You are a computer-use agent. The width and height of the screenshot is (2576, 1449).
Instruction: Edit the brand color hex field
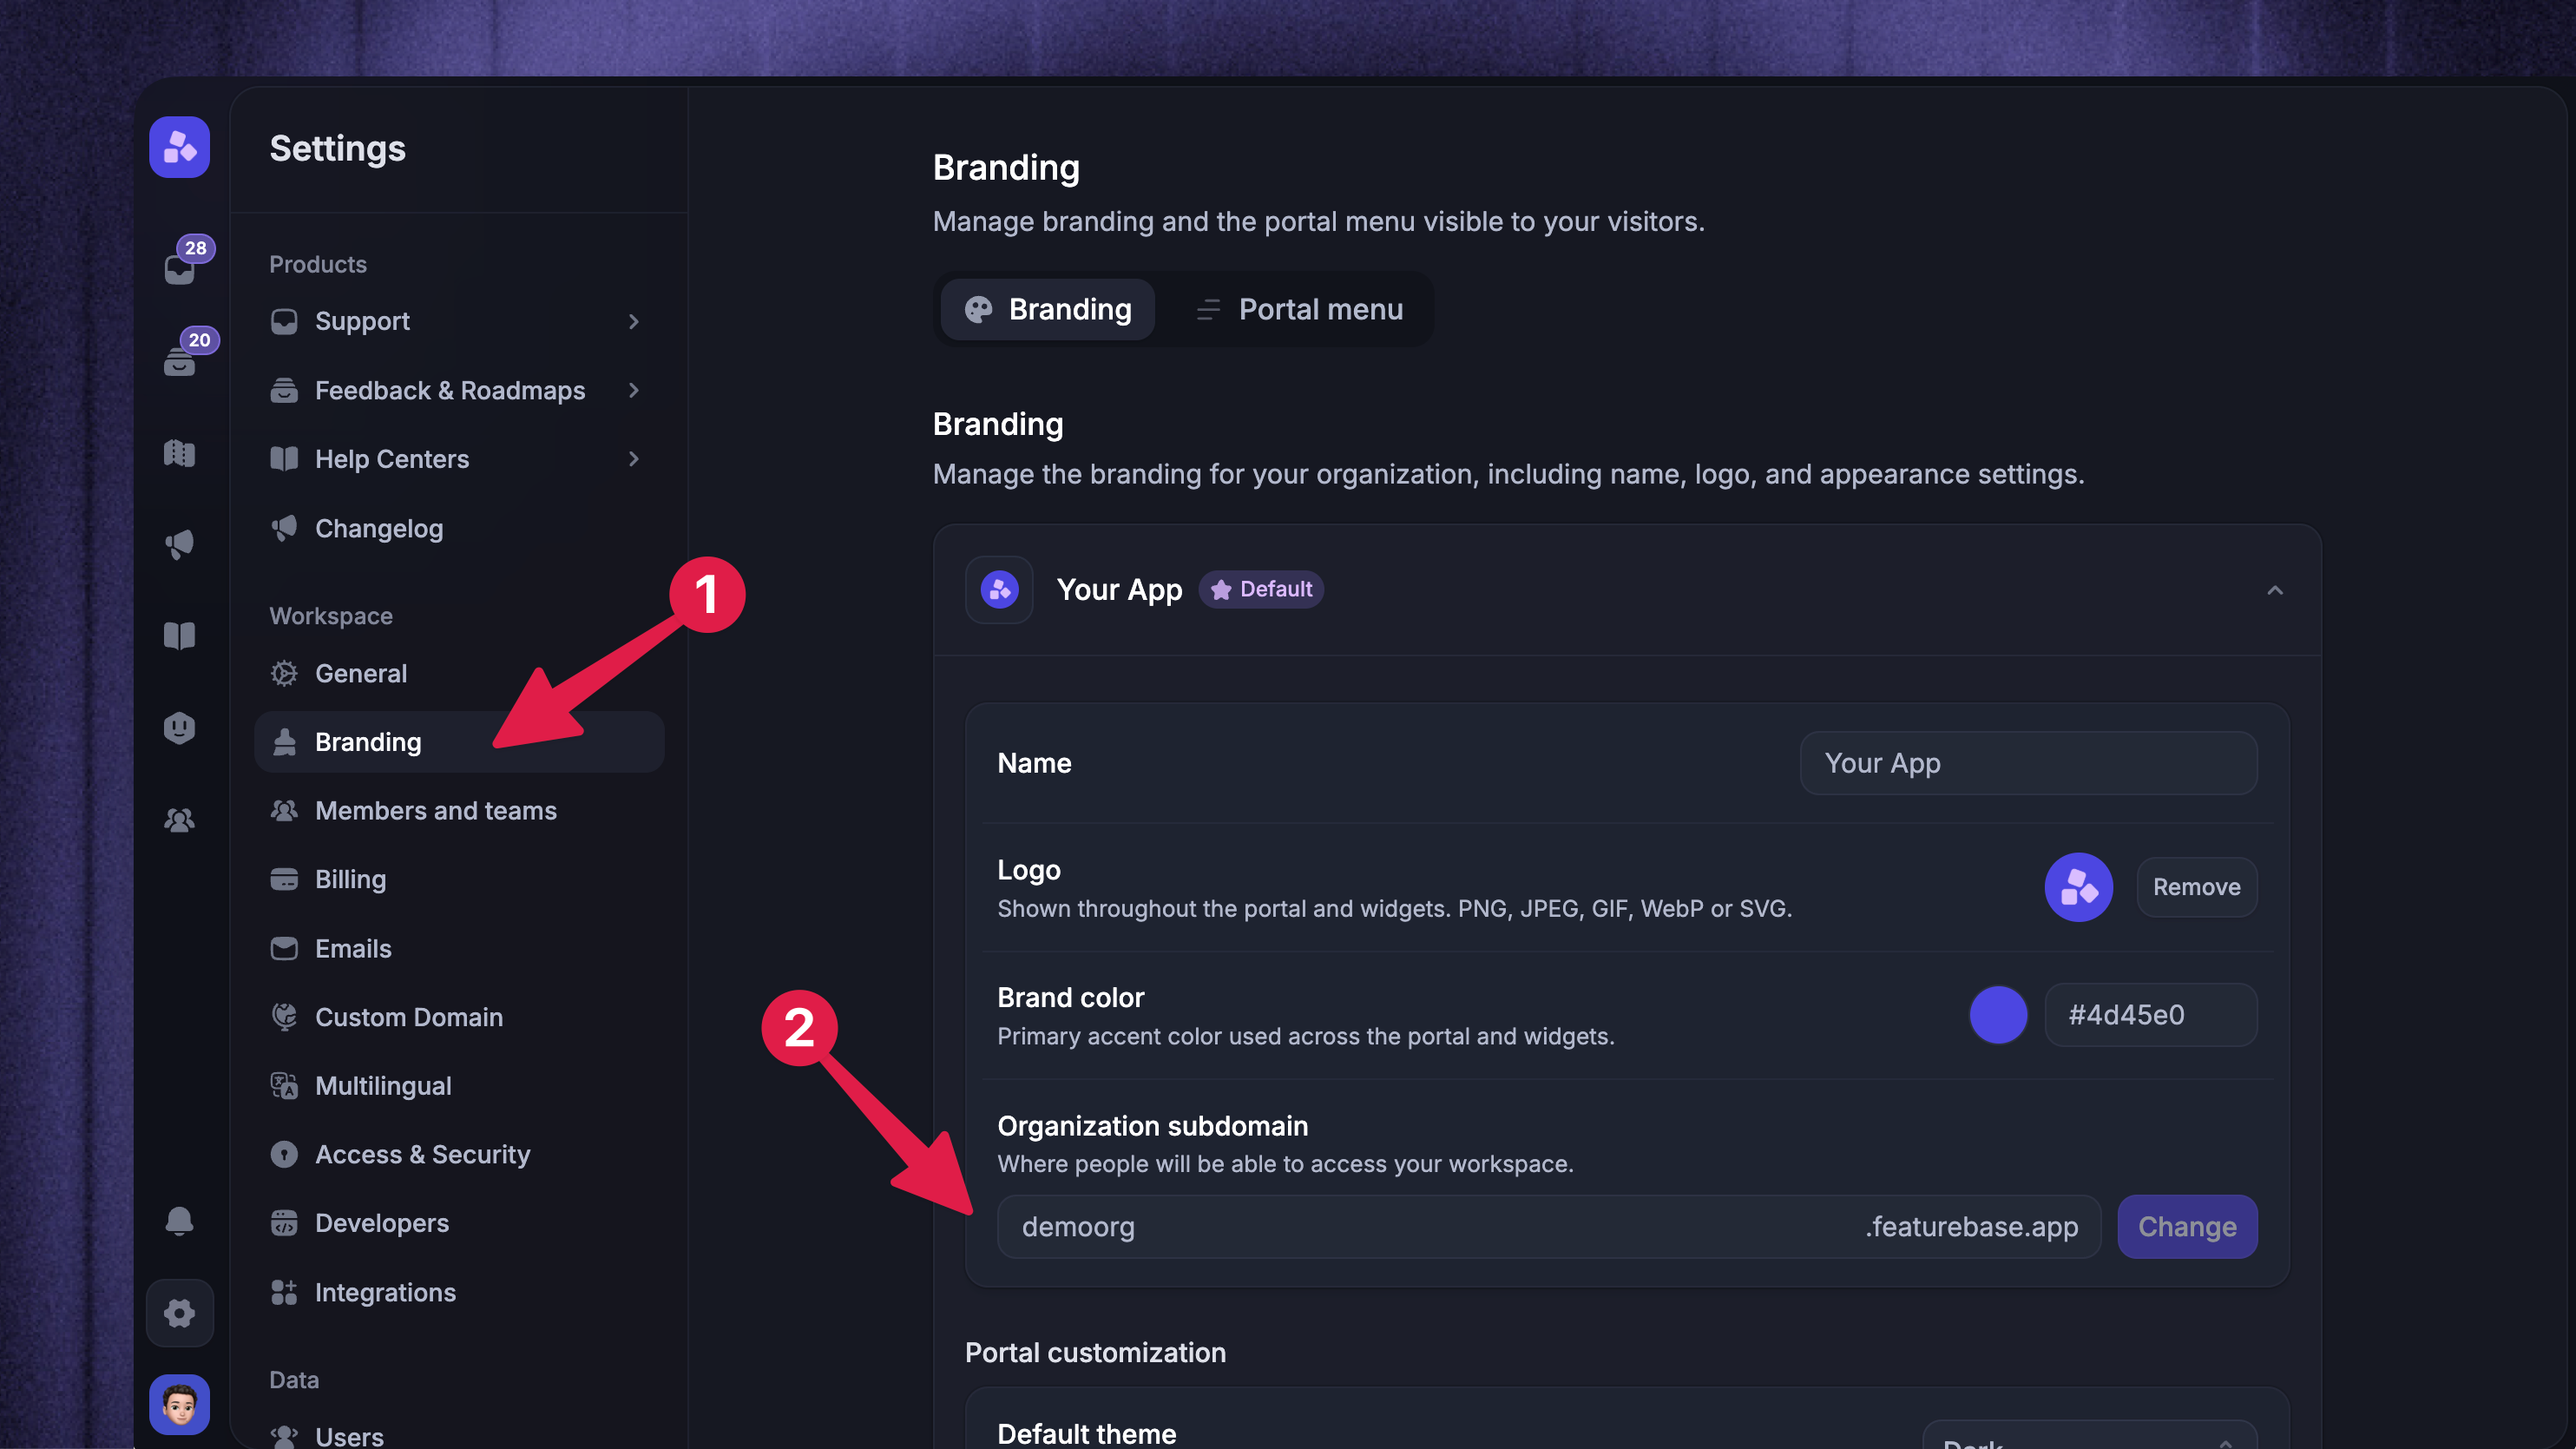(2150, 1015)
